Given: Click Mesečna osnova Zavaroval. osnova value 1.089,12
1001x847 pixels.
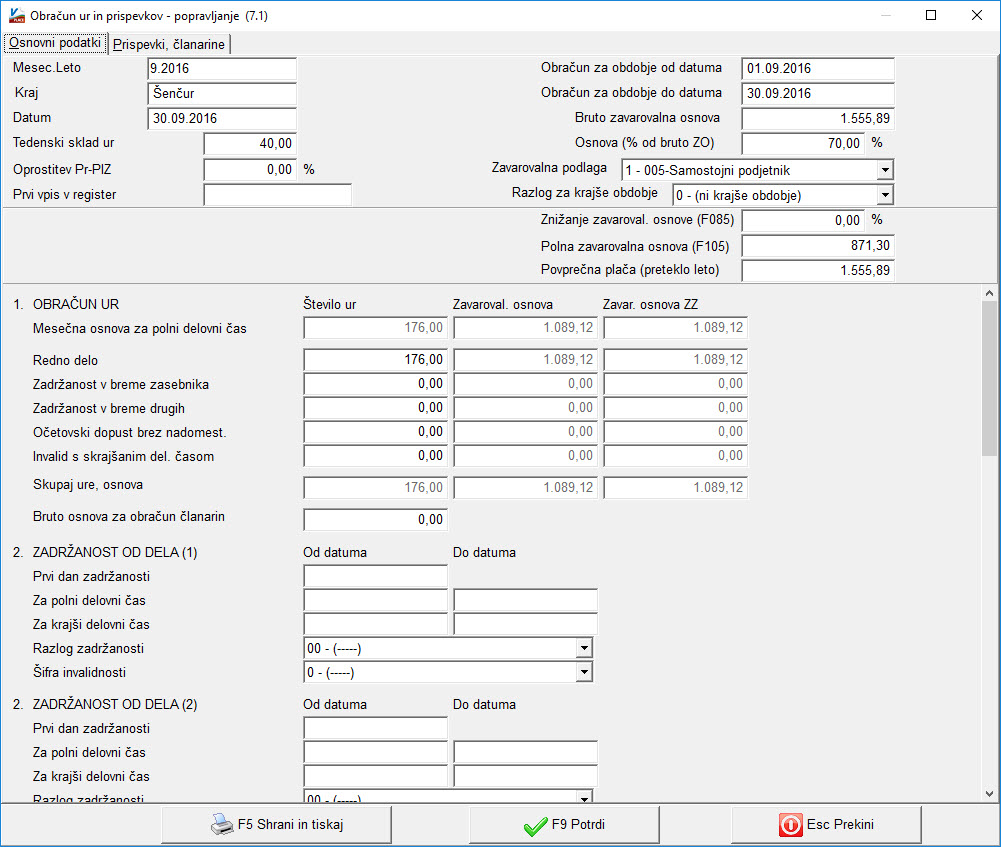Looking at the screenshot, I should 525,327.
